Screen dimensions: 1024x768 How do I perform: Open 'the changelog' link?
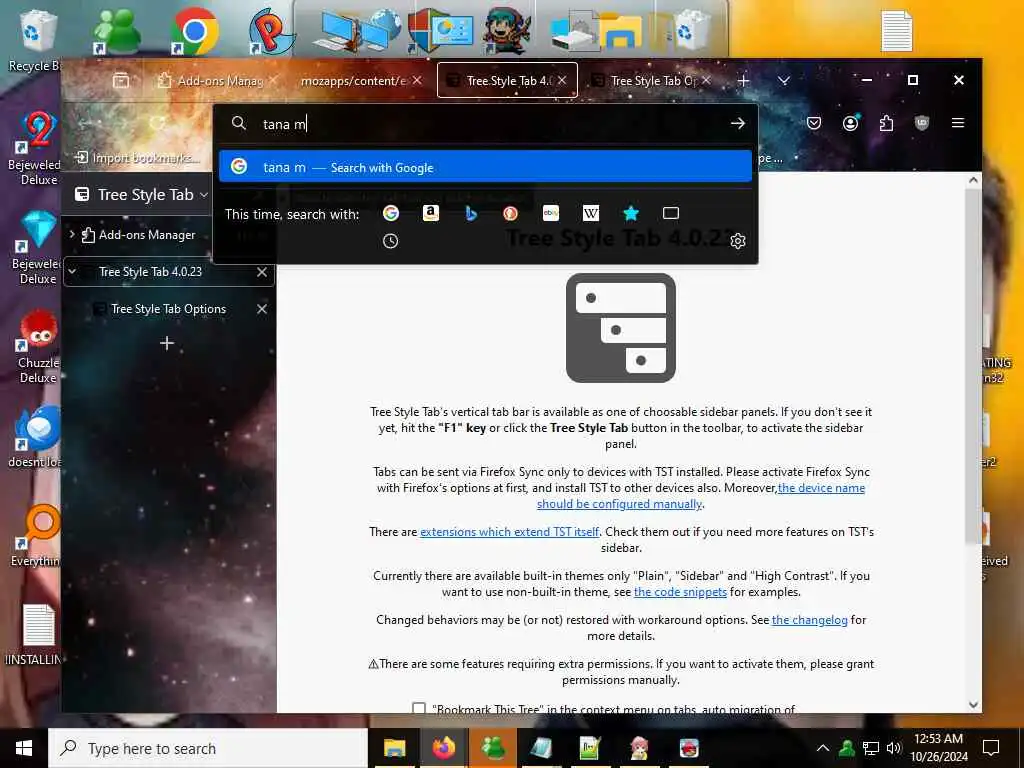[809, 620]
